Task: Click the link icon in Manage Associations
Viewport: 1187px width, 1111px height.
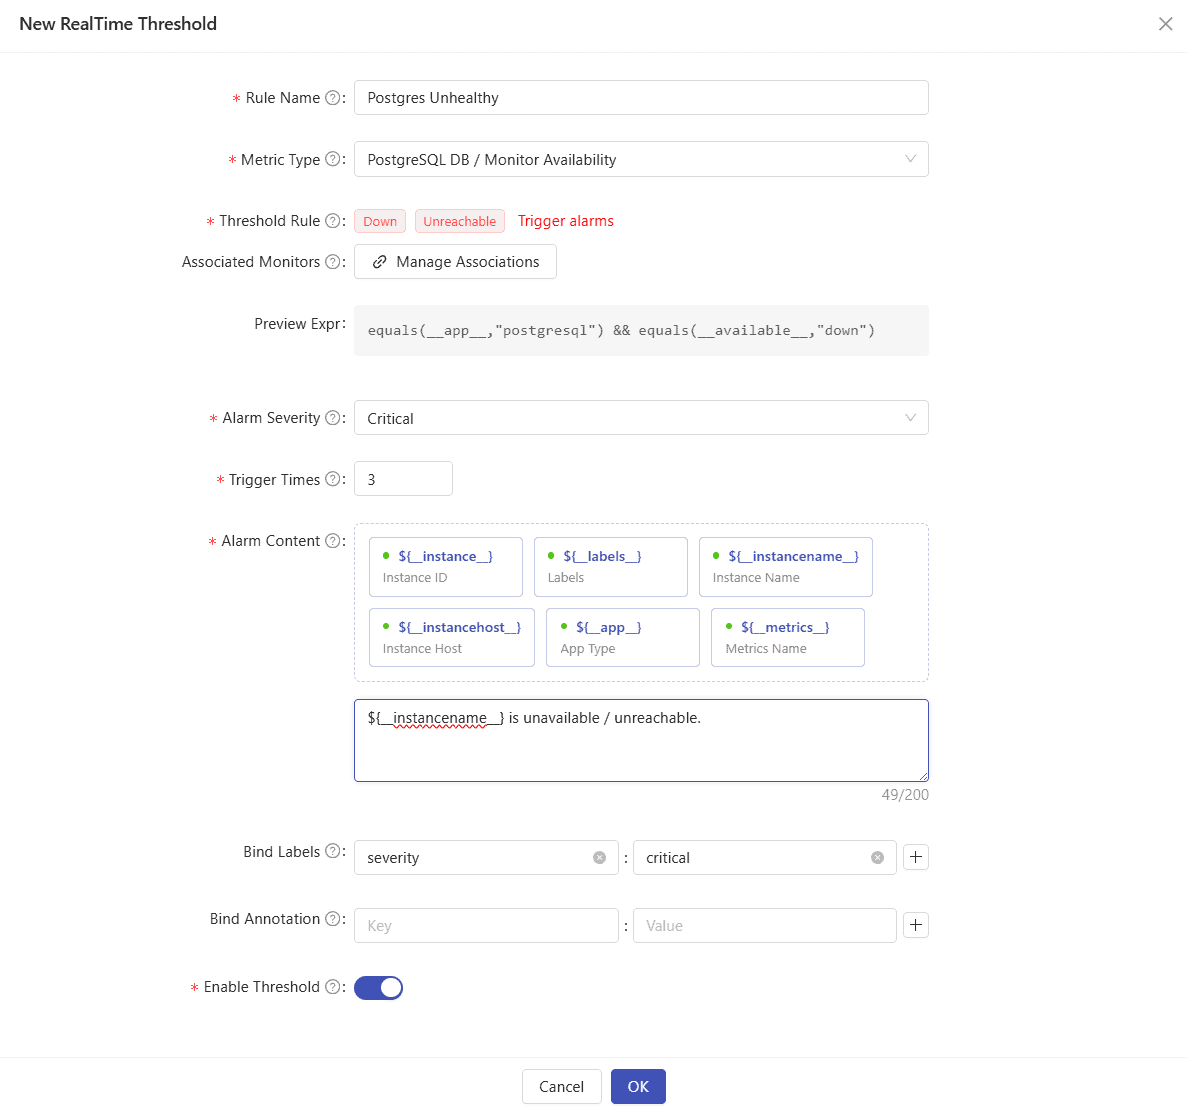Action: [x=380, y=262]
